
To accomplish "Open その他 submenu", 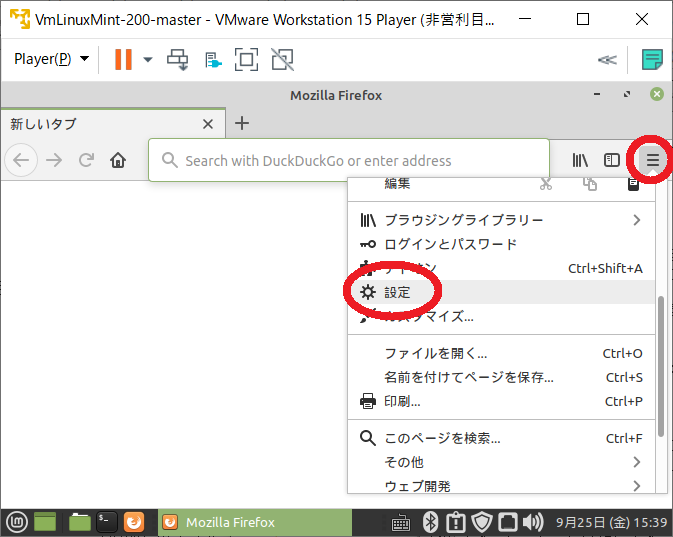I will (x=501, y=462).
